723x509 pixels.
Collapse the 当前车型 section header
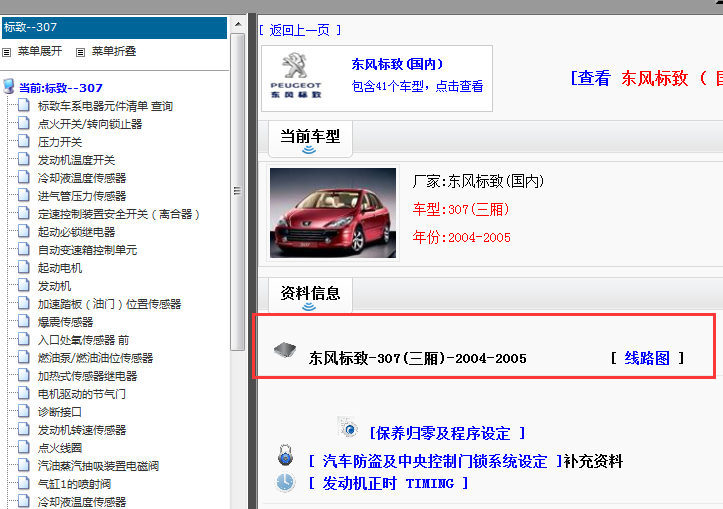pos(310,139)
